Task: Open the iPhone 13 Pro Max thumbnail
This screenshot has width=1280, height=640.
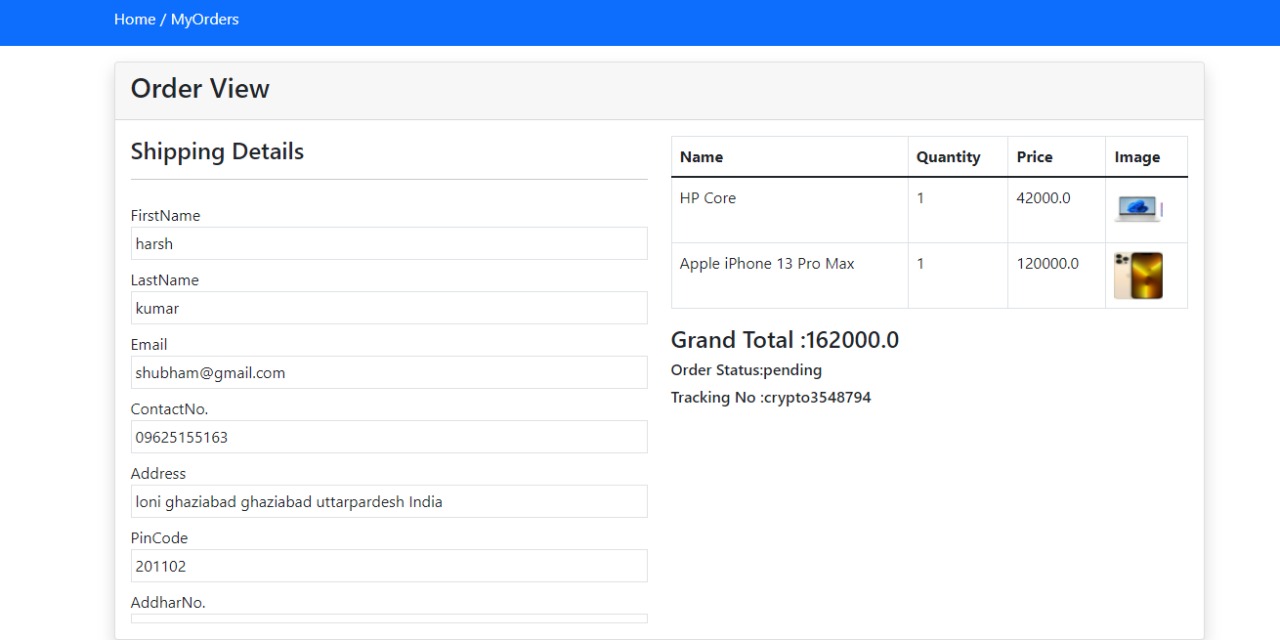Action: pos(1138,276)
